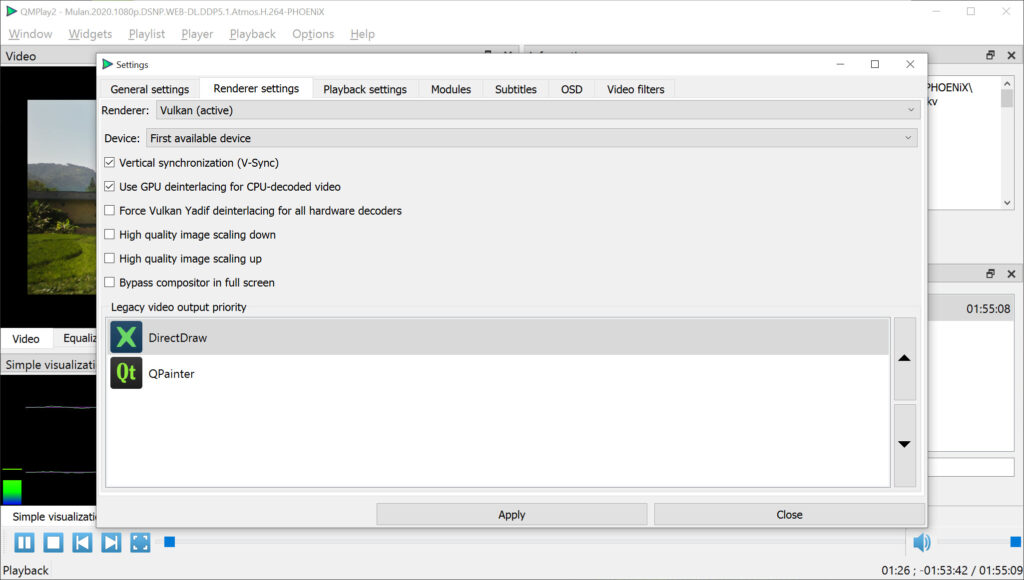Open the Subtitles settings tab
This screenshot has height=580, width=1024.
pyautogui.click(x=516, y=89)
